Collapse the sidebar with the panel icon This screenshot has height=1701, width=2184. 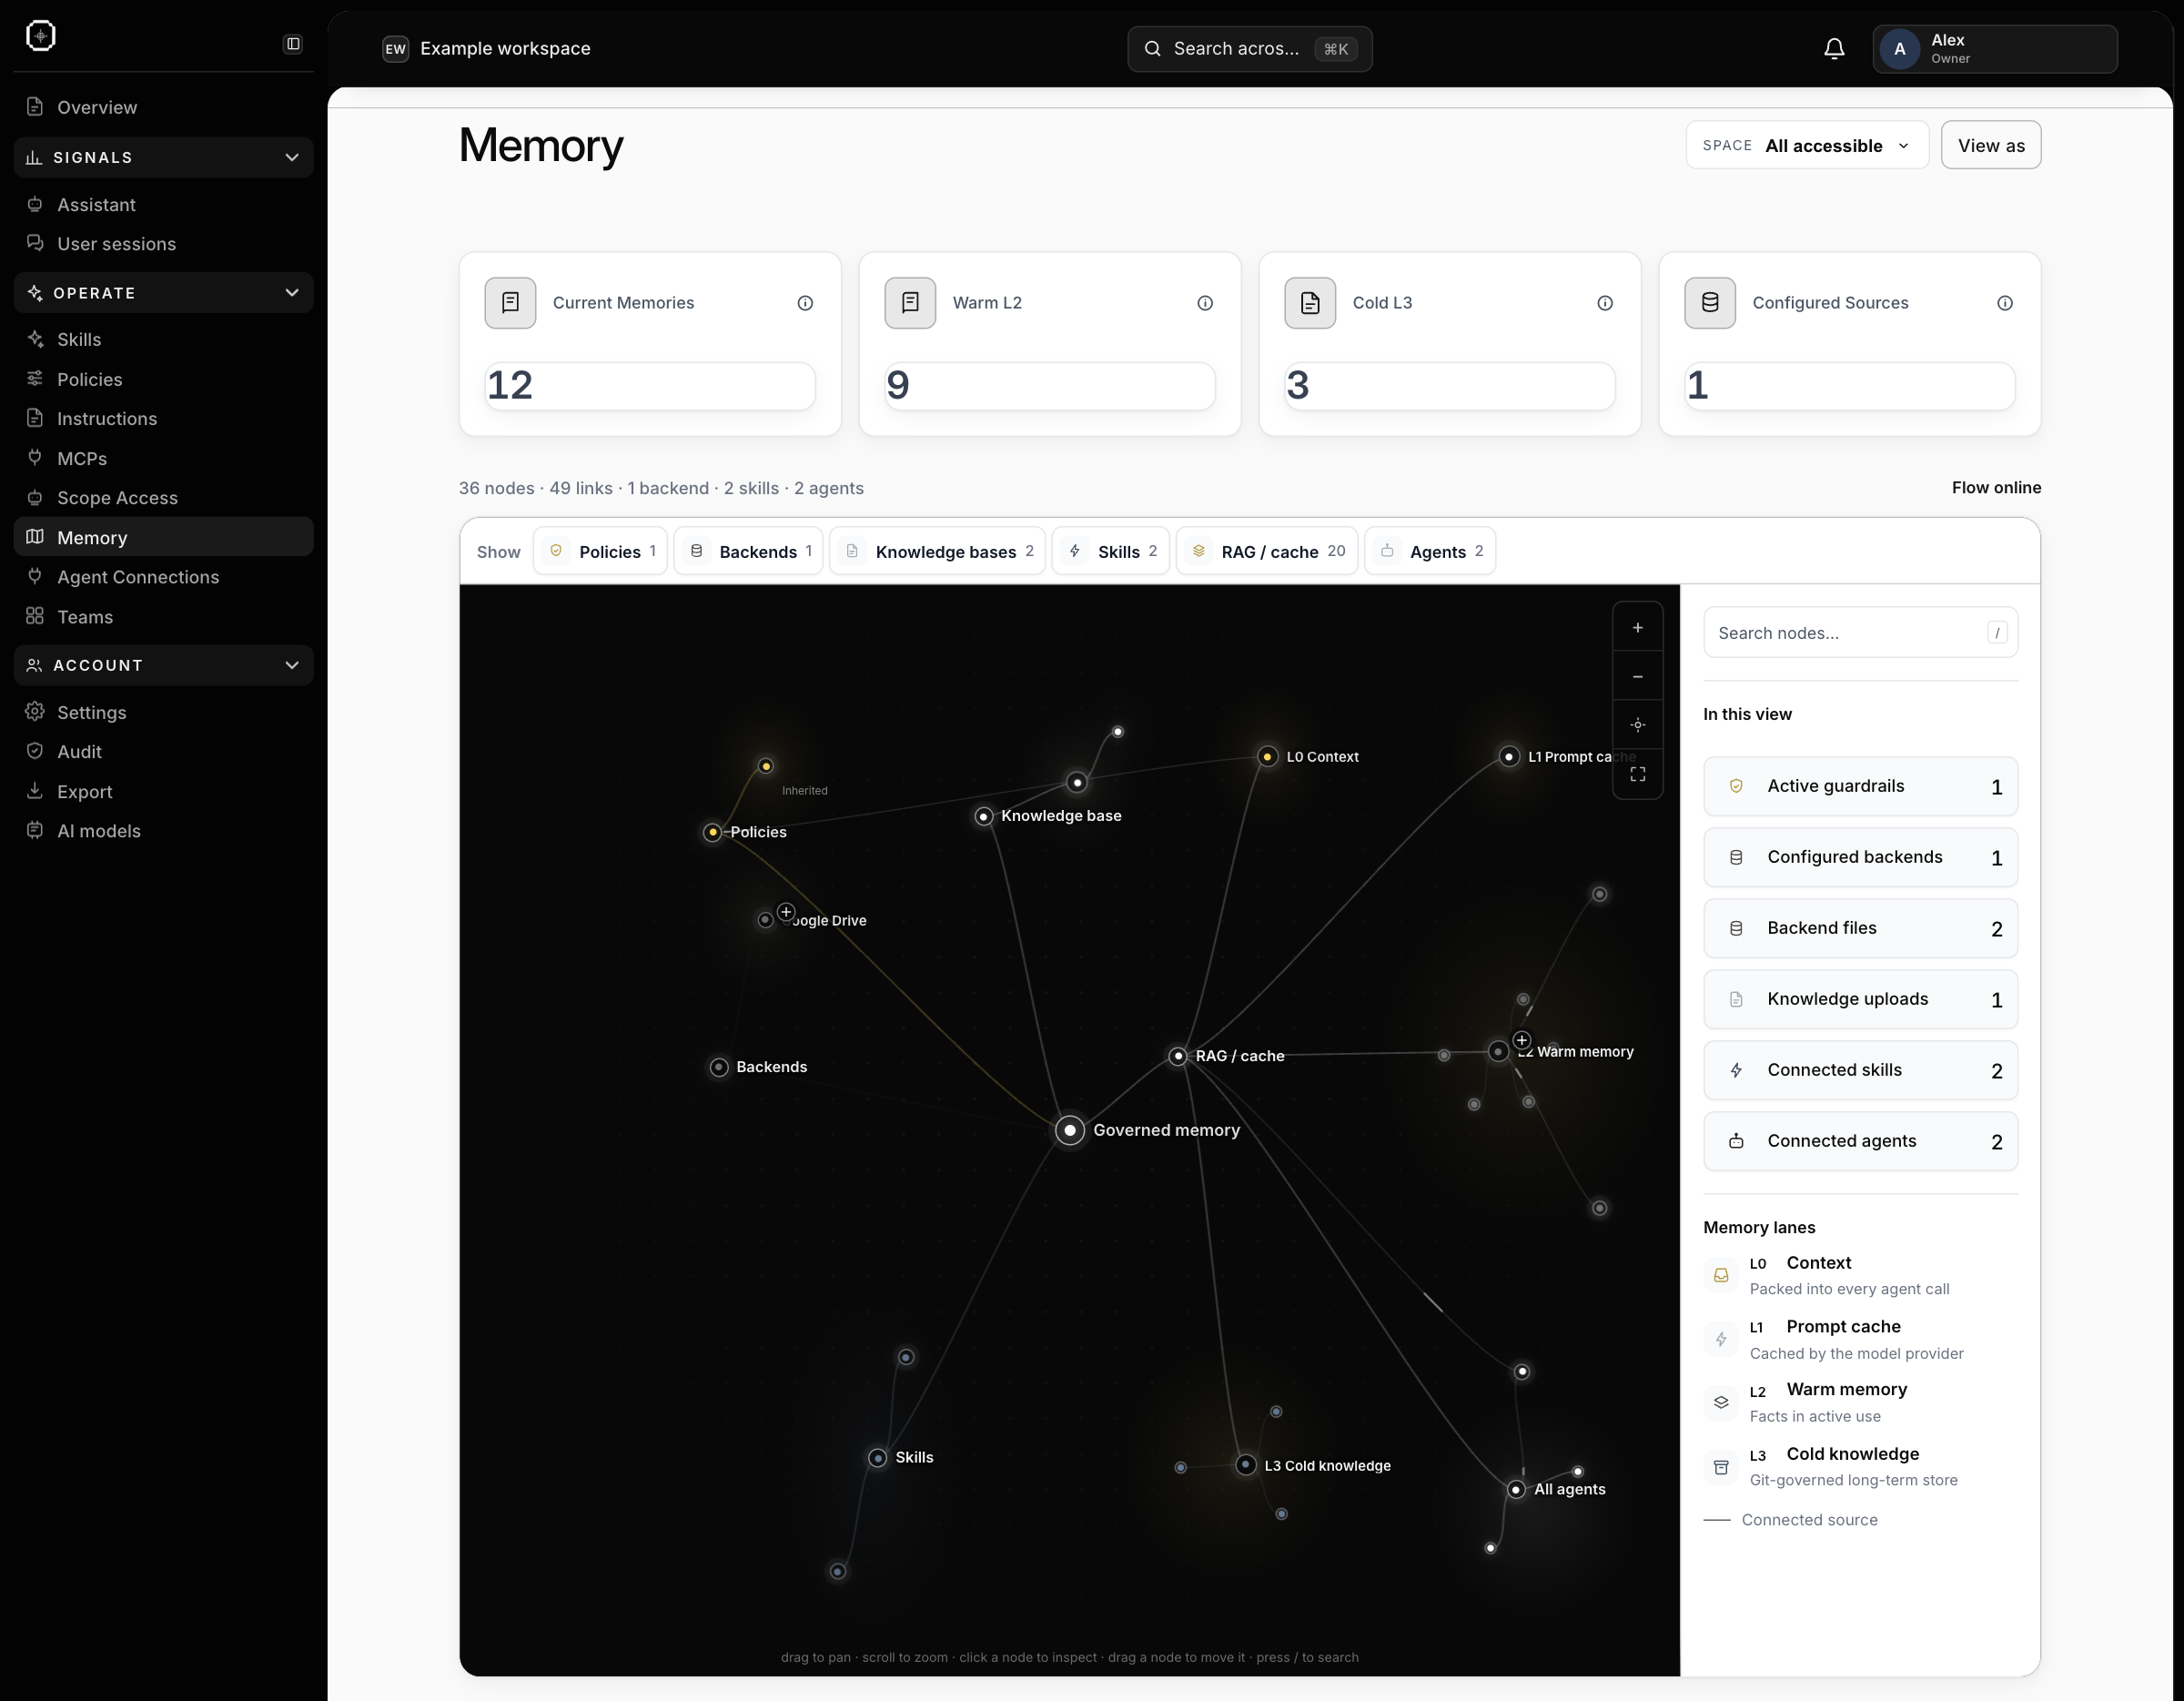click(293, 43)
